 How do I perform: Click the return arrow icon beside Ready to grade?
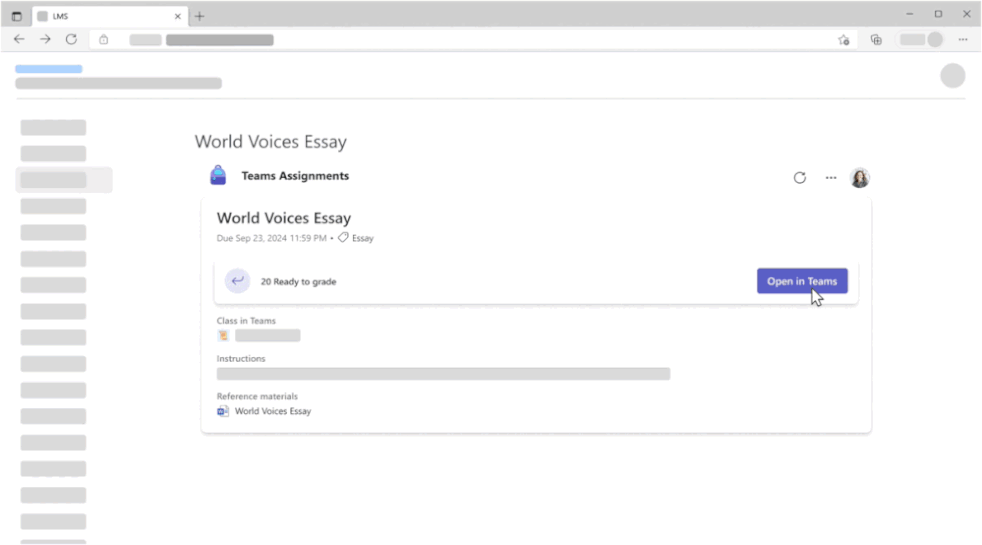237,281
